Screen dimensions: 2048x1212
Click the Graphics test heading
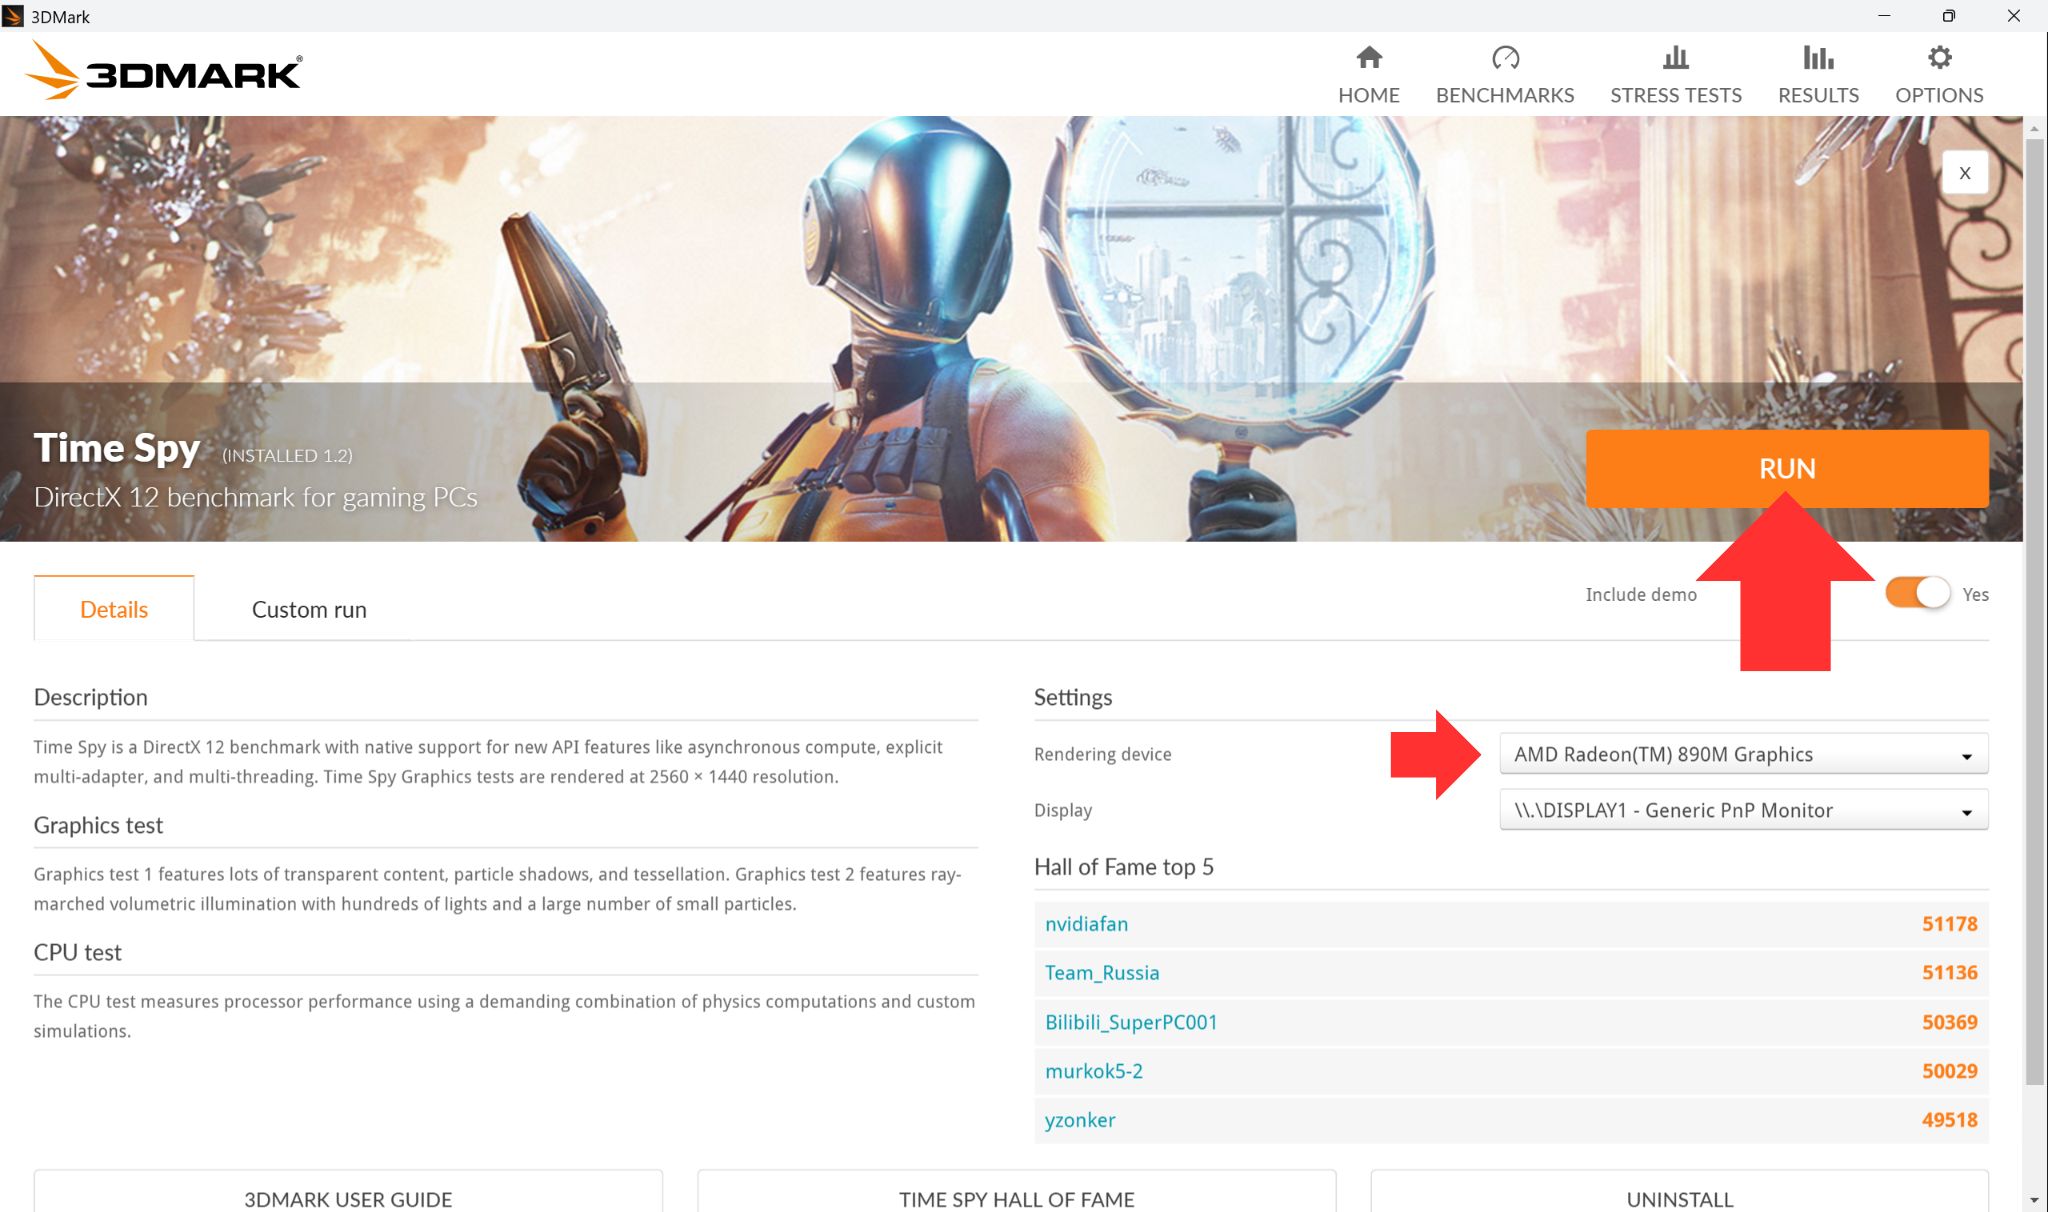click(x=98, y=825)
